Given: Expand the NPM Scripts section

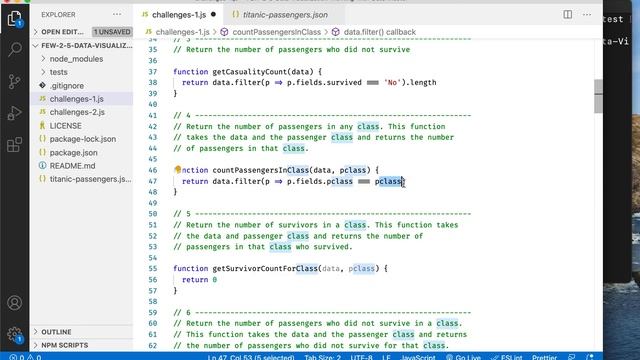Looking at the screenshot, I should point(82,345).
